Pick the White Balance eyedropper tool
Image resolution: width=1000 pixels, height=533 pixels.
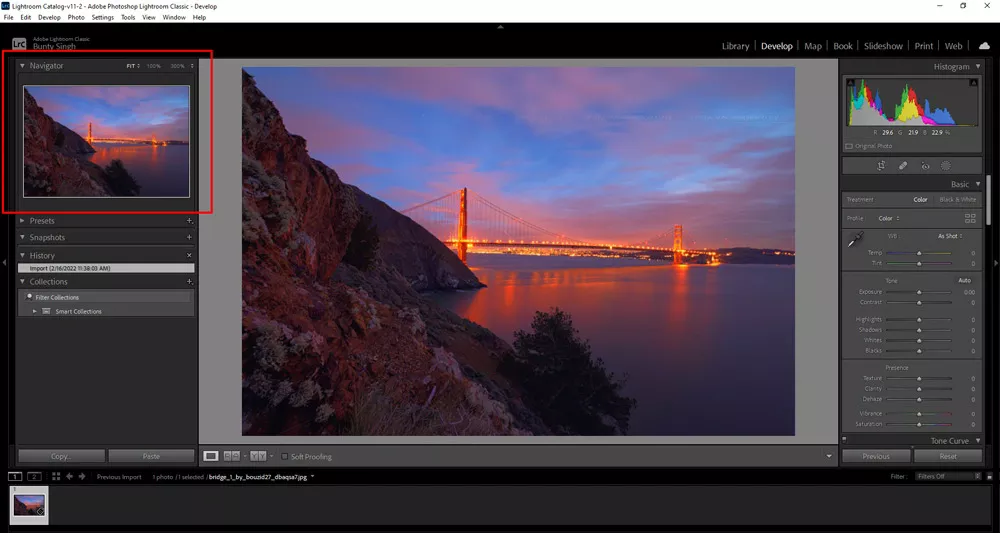(x=855, y=240)
